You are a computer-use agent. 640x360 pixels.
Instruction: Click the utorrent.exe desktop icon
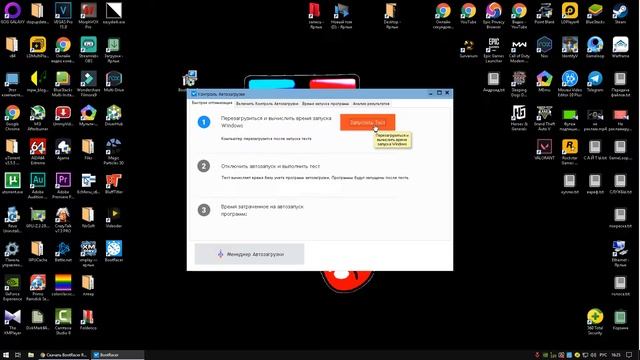(x=12, y=183)
